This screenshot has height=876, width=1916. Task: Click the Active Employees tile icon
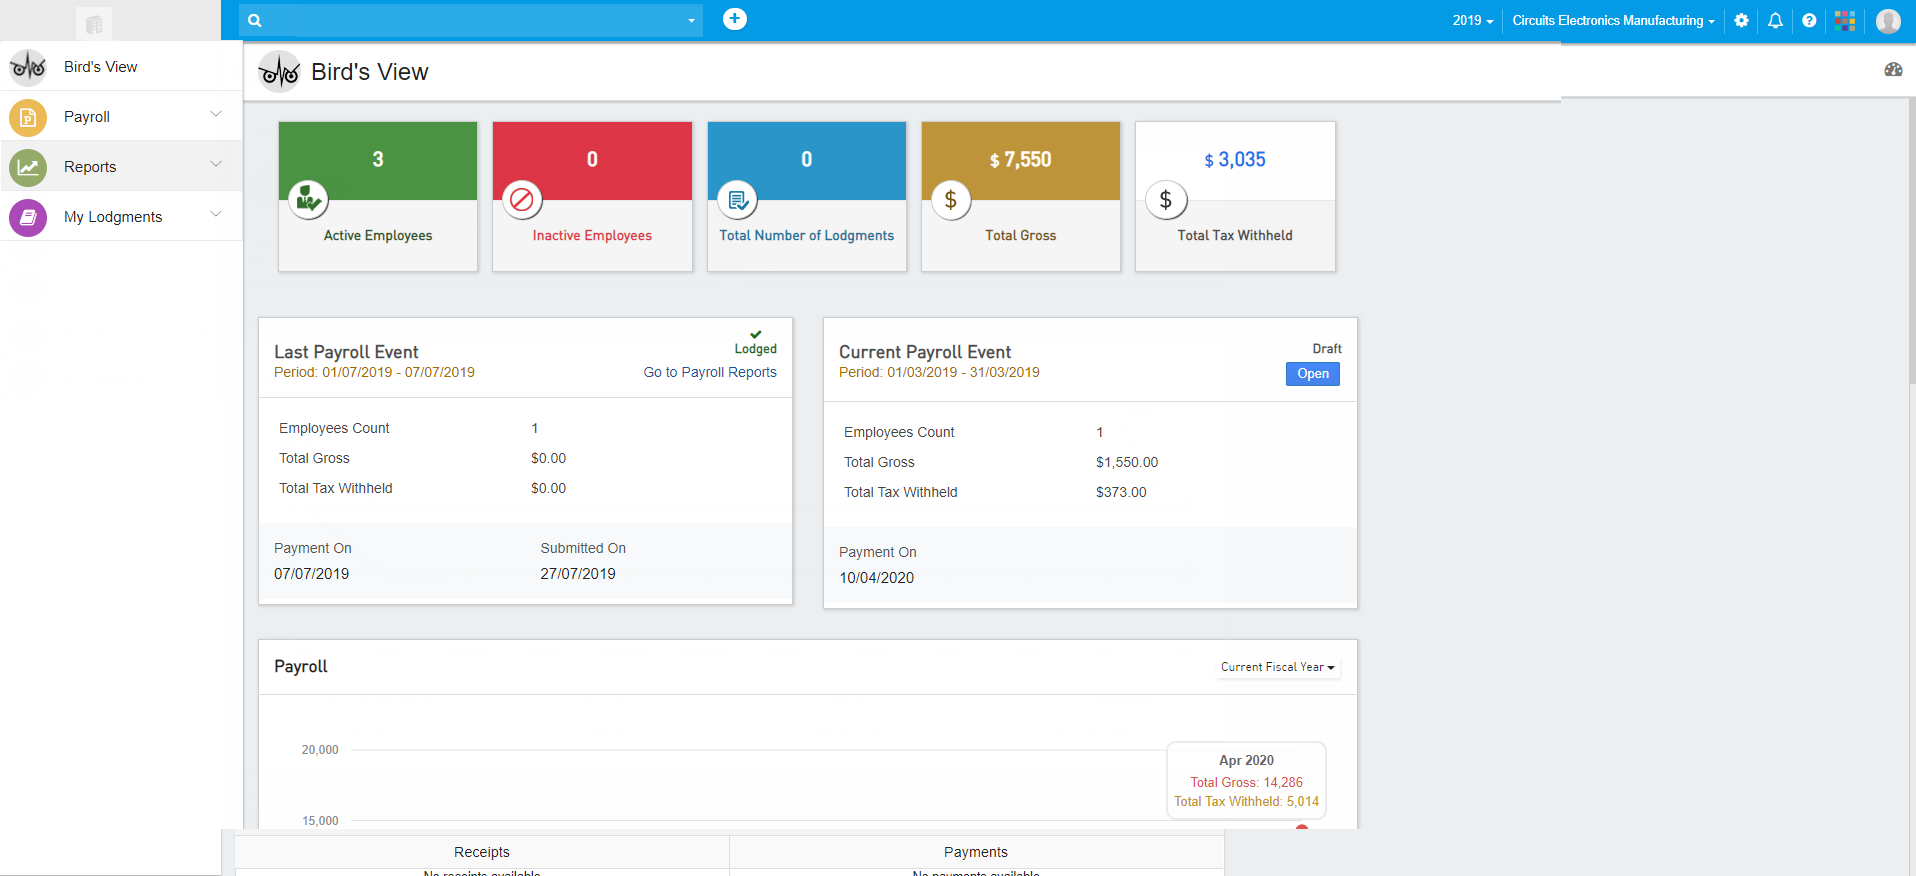coord(308,199)
